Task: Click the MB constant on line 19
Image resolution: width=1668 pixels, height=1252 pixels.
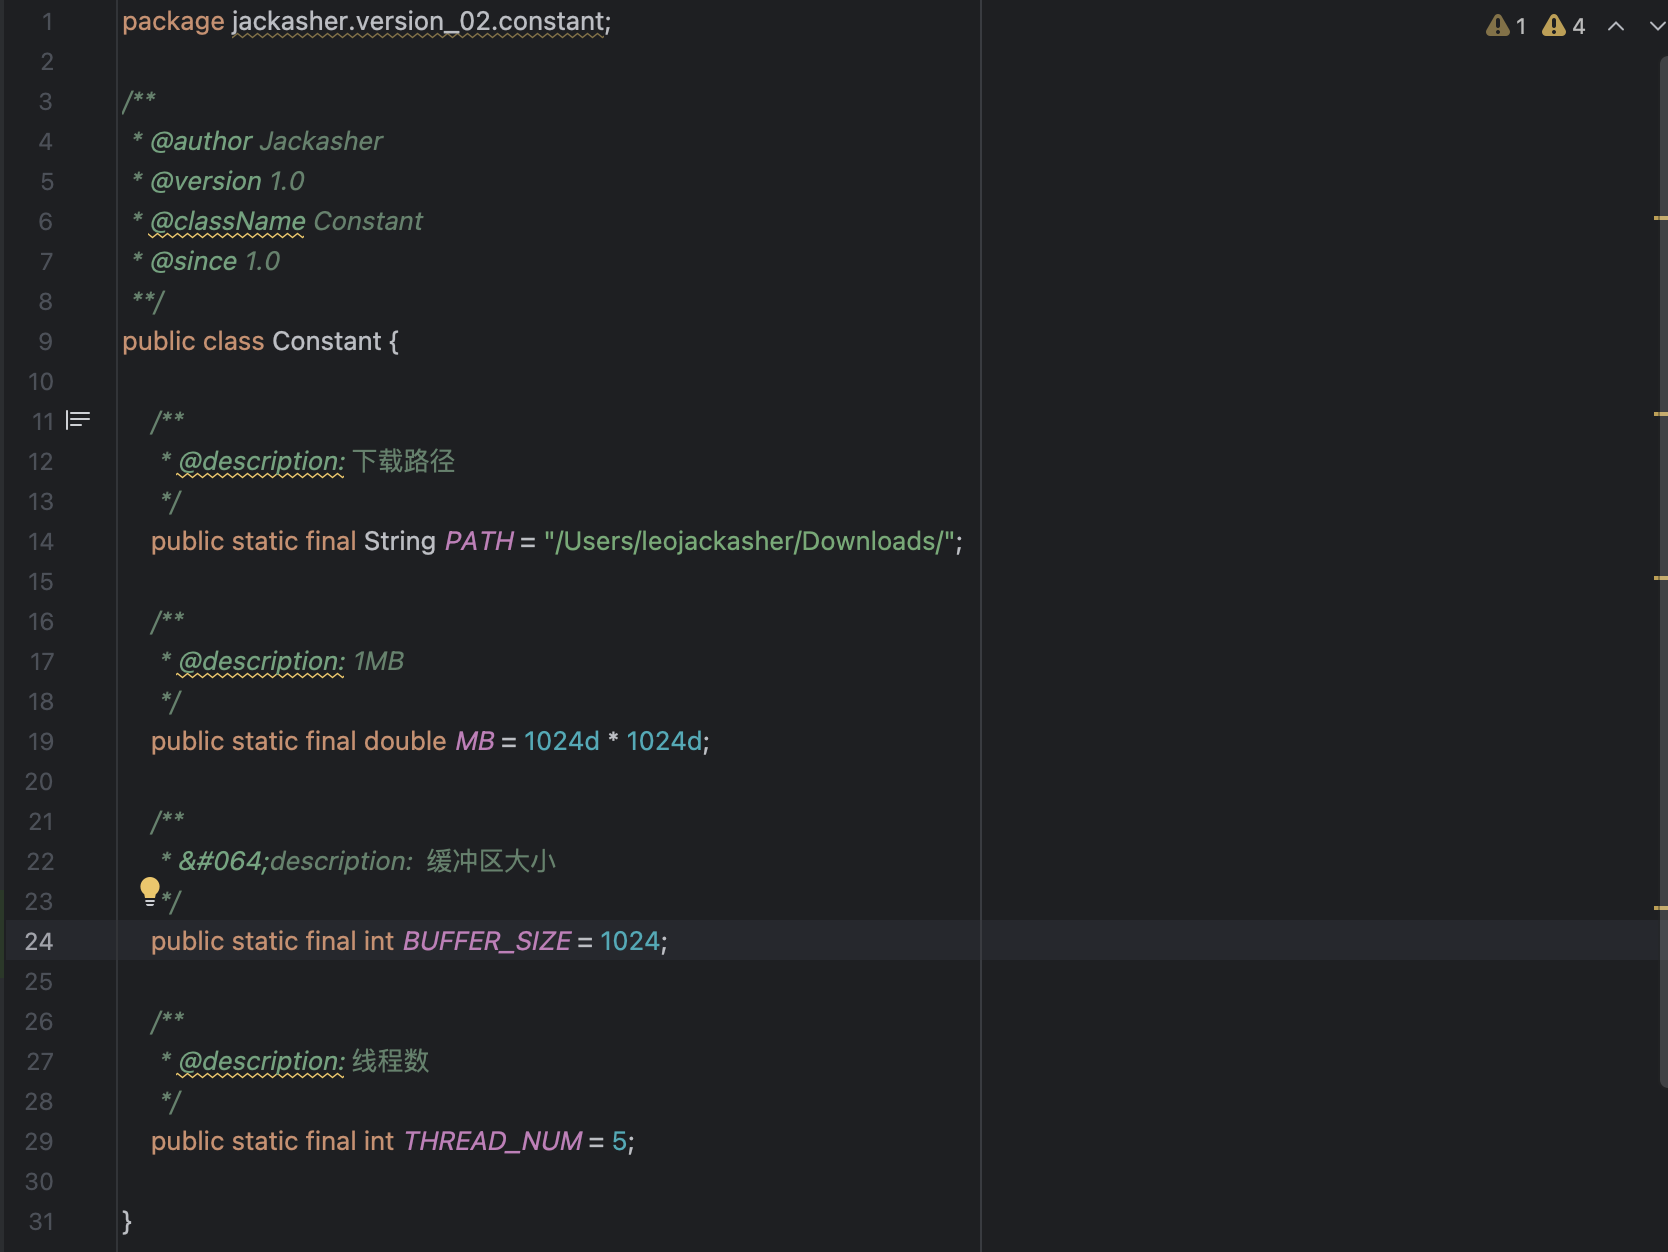Action: [474, 741]
